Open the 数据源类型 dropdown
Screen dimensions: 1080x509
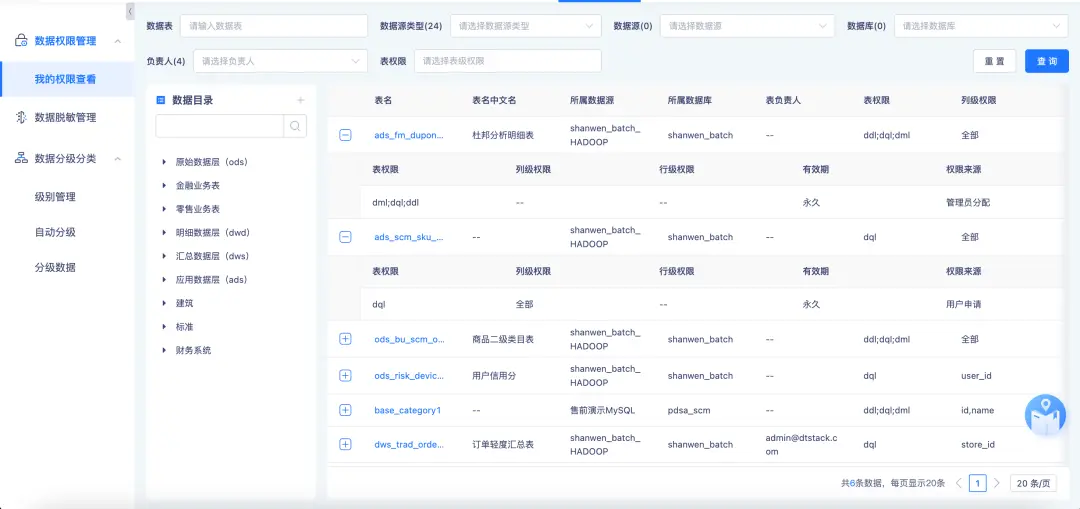526,26
